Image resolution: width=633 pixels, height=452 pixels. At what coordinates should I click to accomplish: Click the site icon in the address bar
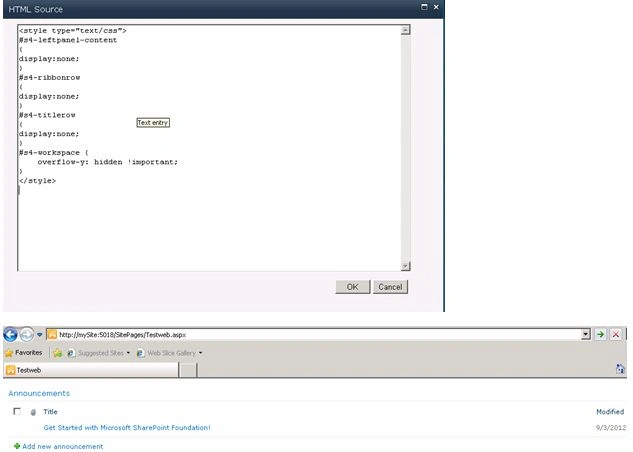[52, 335]
